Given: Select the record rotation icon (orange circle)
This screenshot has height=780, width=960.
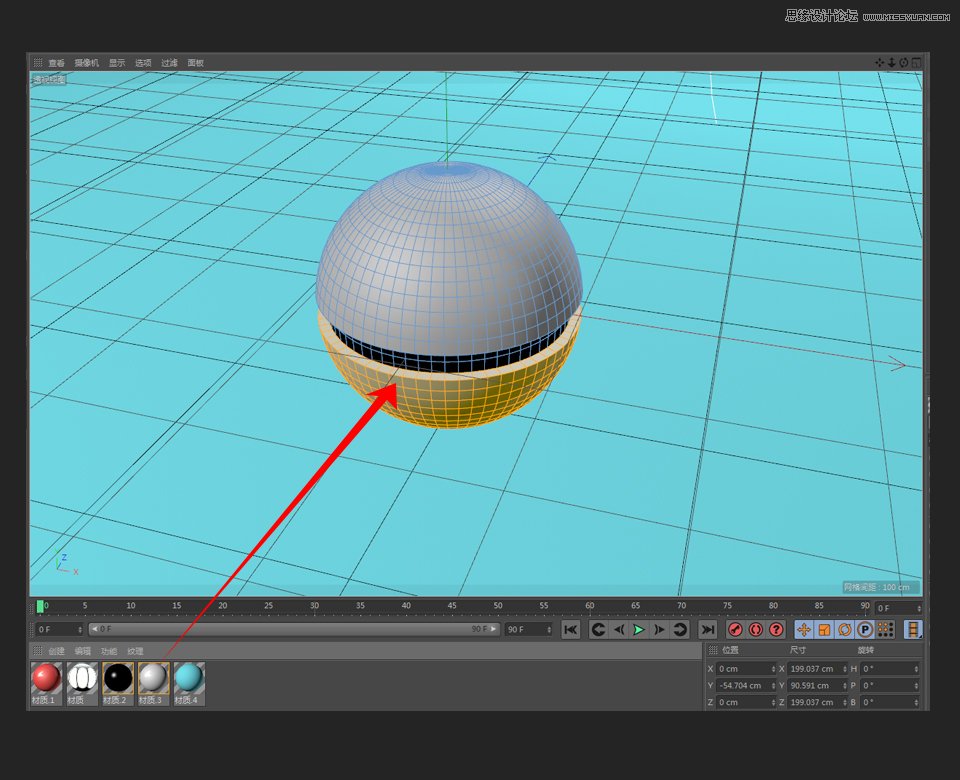Looking at the screenshot, I should 846,630.
